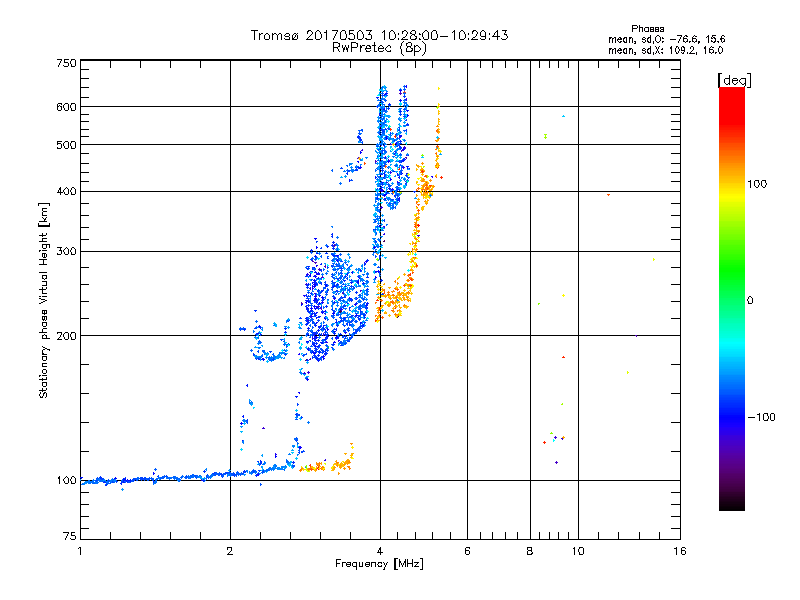The width and height of the screenshot is (800, 600).
Task: Click the x-axis tick label '2'
Action: coord(230,551)
